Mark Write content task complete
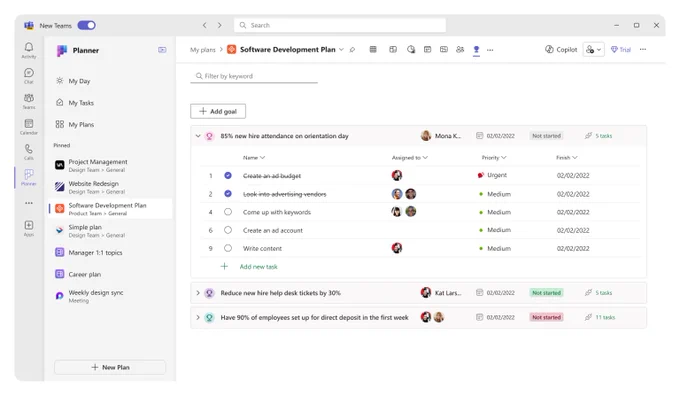680x396 pixels. 228,248
